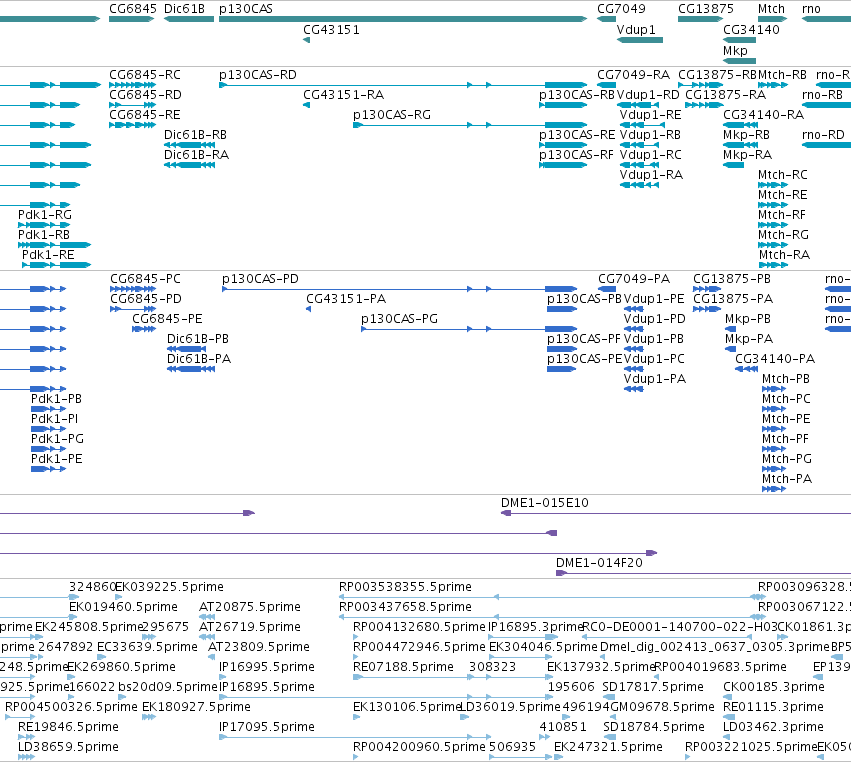851x762 pixels.
Task: Select the p130CAS gene bar
Action: coord(403,19)
